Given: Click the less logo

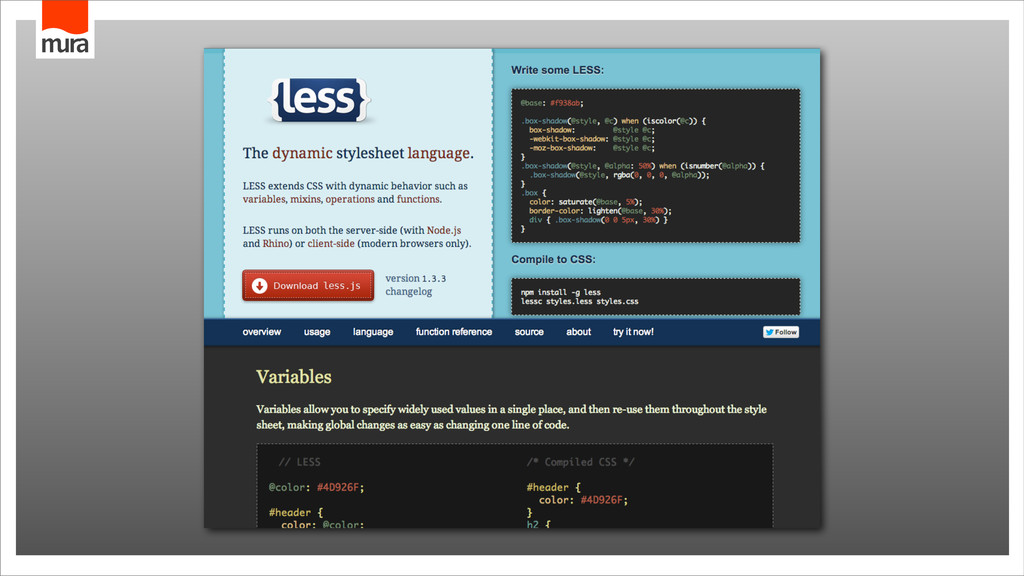Looking at the screenshot, I should coord(319,100).
